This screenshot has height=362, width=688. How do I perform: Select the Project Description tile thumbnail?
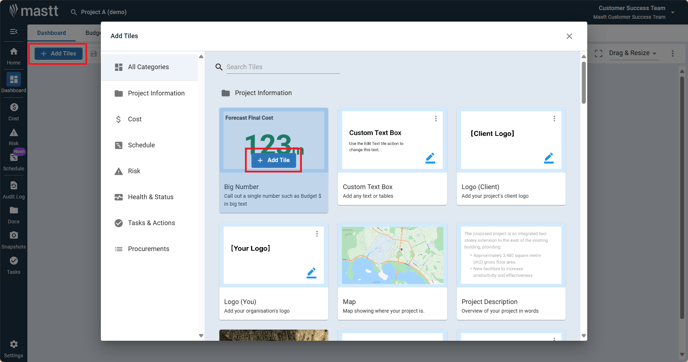point(511,255)
